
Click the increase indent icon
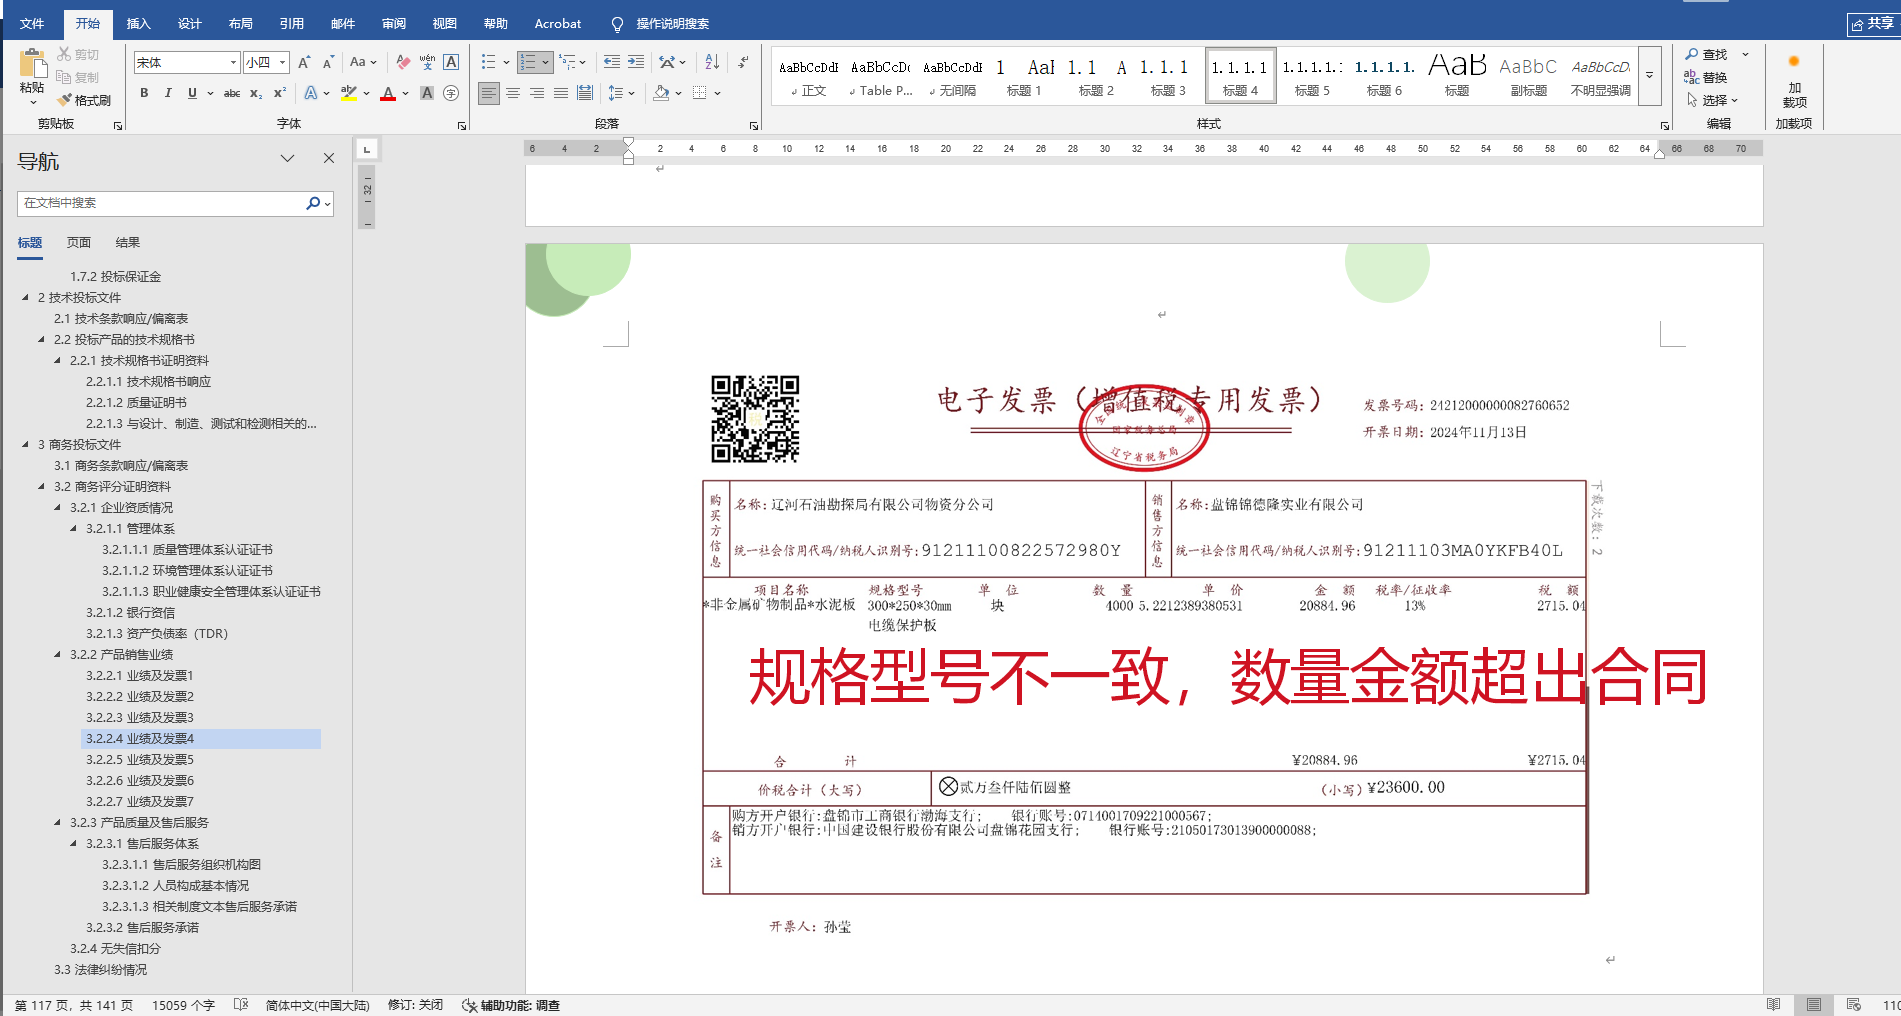(x=636, y=62)
